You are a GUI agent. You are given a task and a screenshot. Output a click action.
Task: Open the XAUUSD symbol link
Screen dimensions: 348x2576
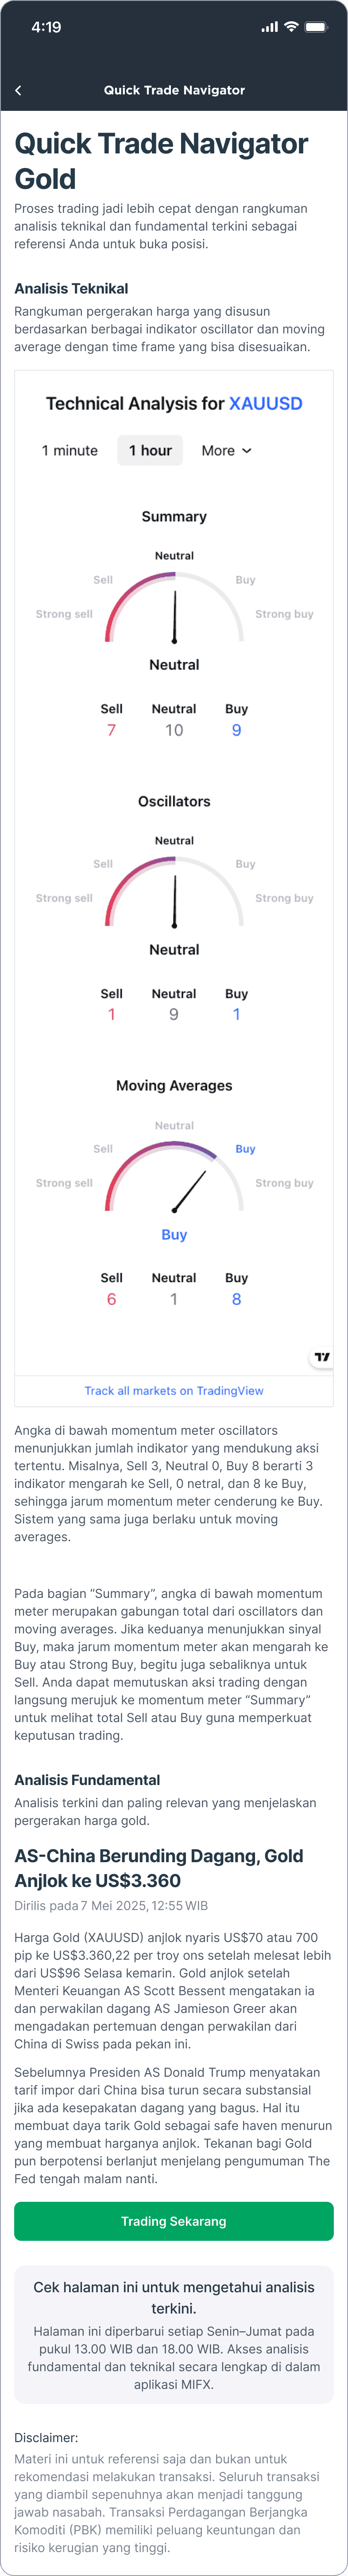click(x=266, y=404)
